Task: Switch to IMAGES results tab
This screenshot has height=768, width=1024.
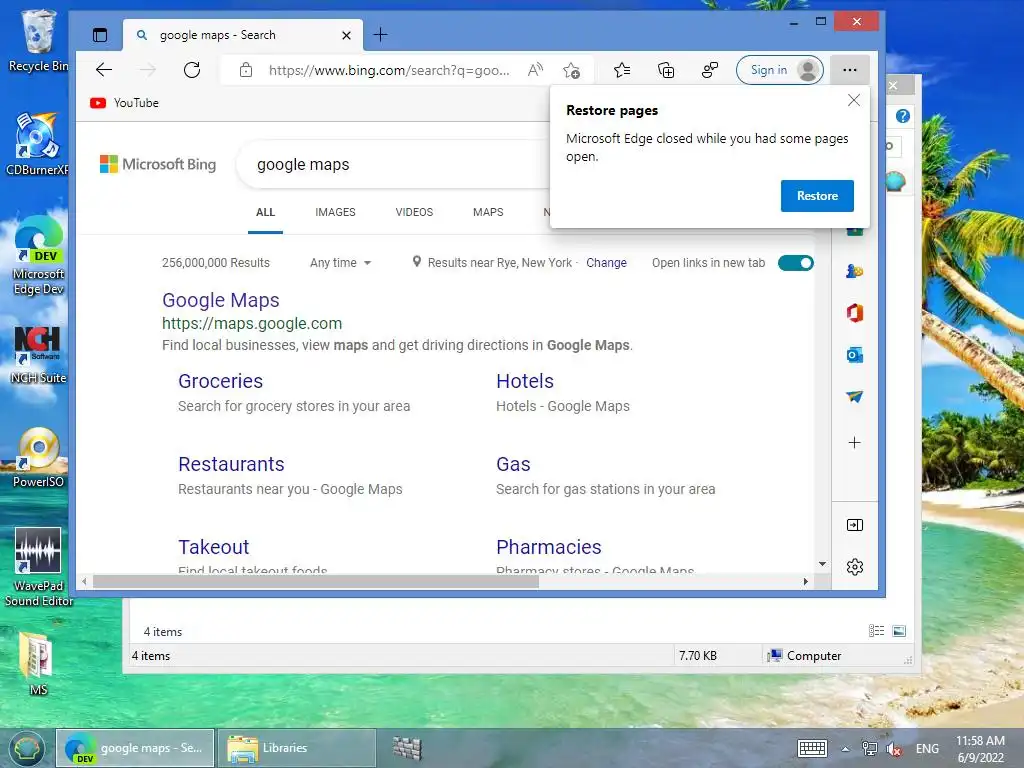Action: click(x=335, y=212)
